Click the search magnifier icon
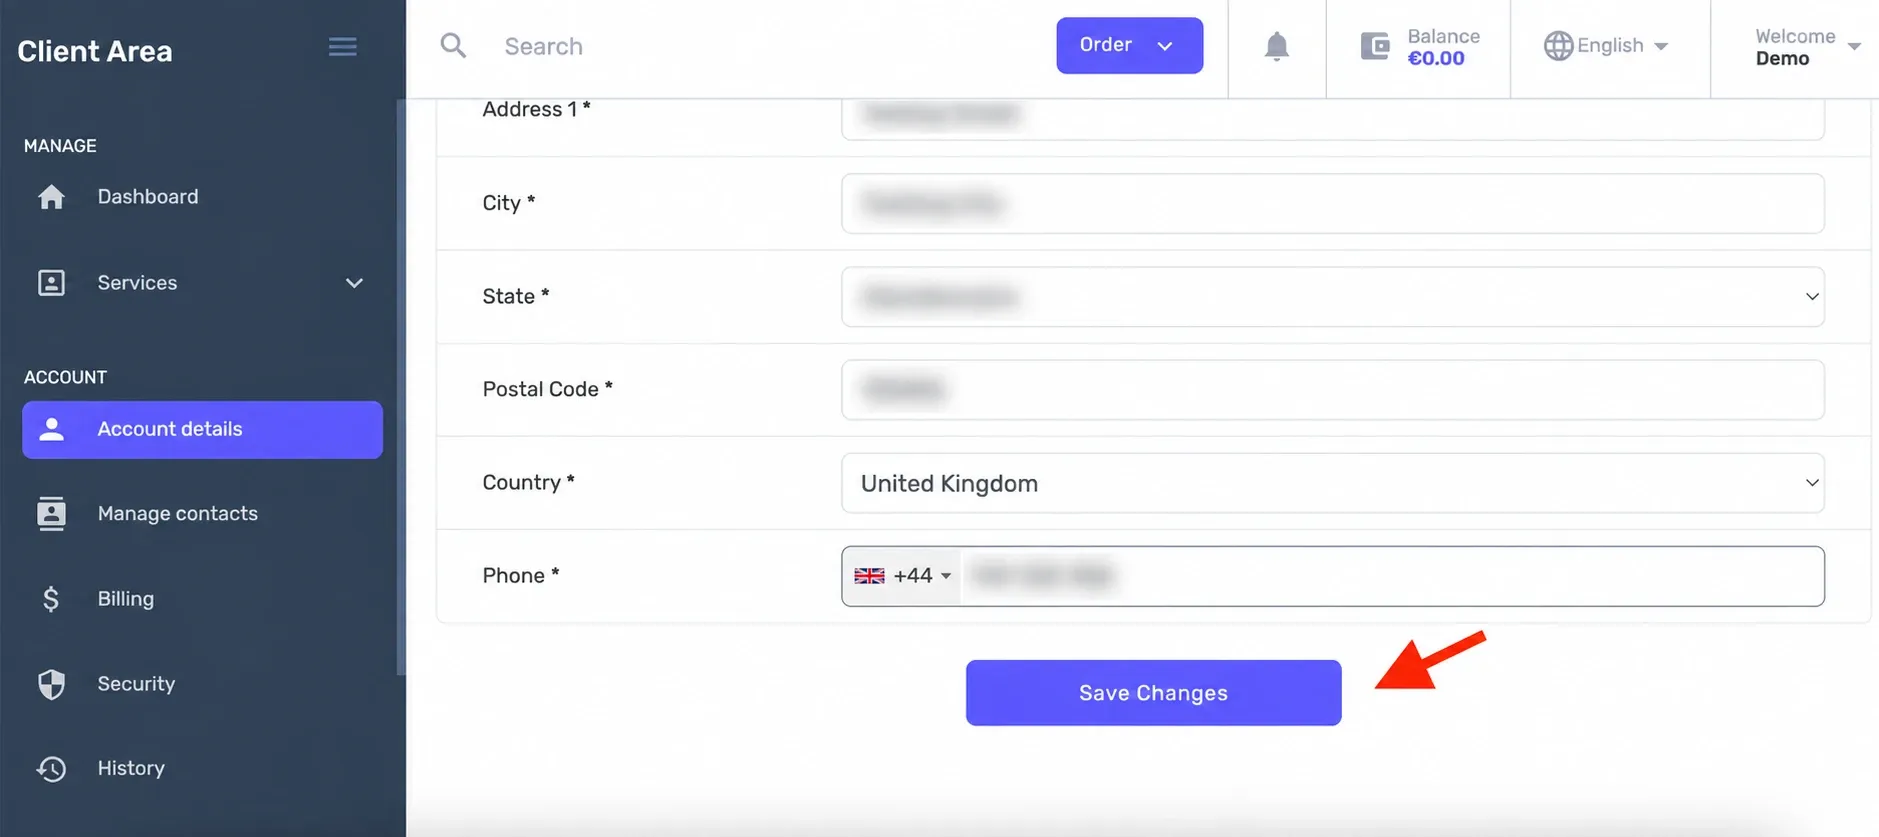This screenshot has height=837, width=1879. pos(453,46)
